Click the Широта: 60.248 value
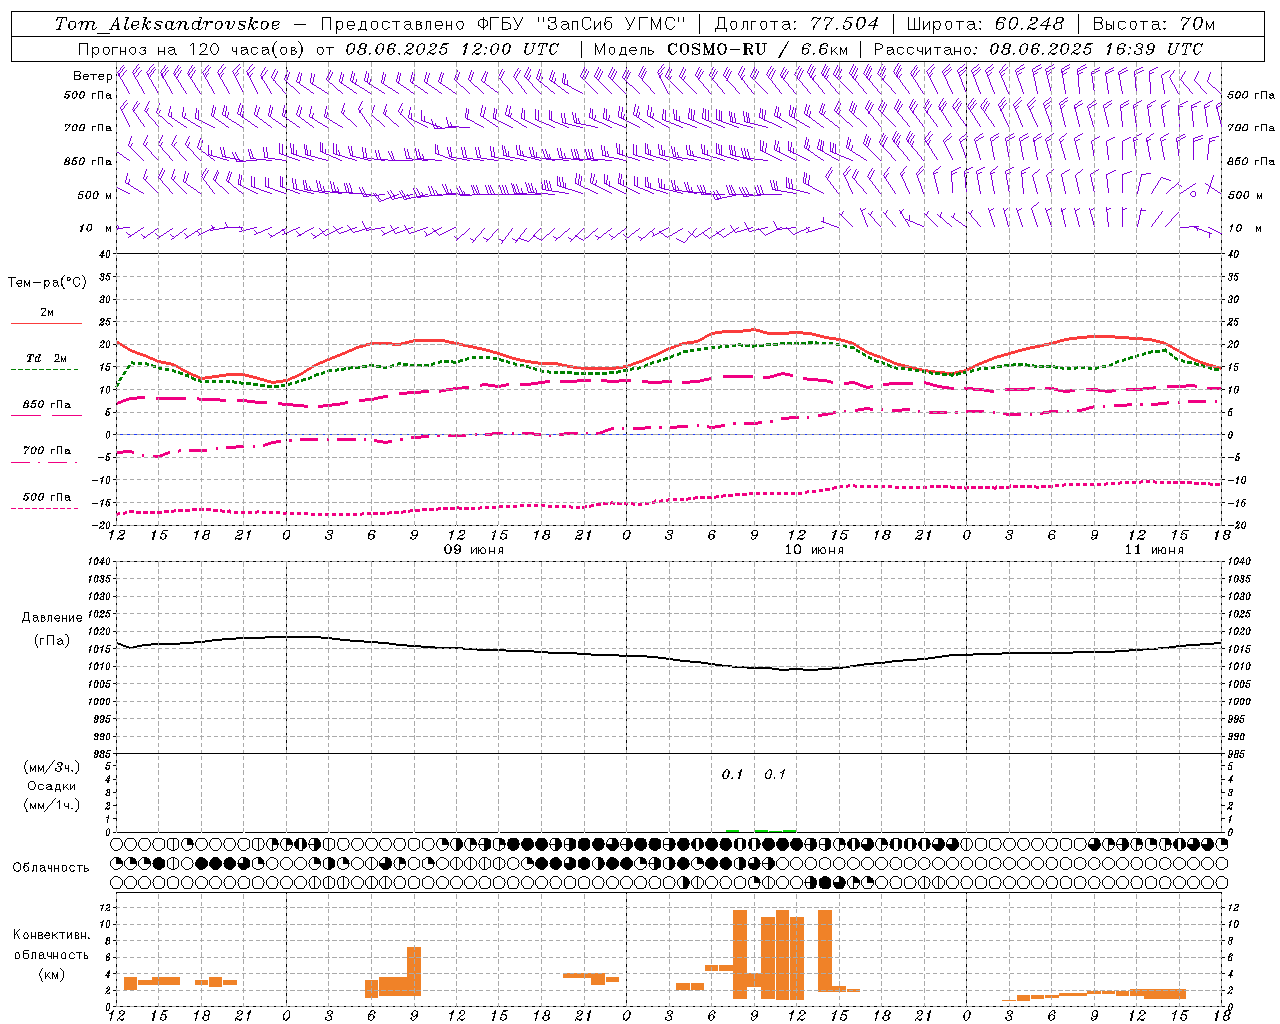Image resolution: width=1280 pixels, height=1024 pixels. point(985,24)
